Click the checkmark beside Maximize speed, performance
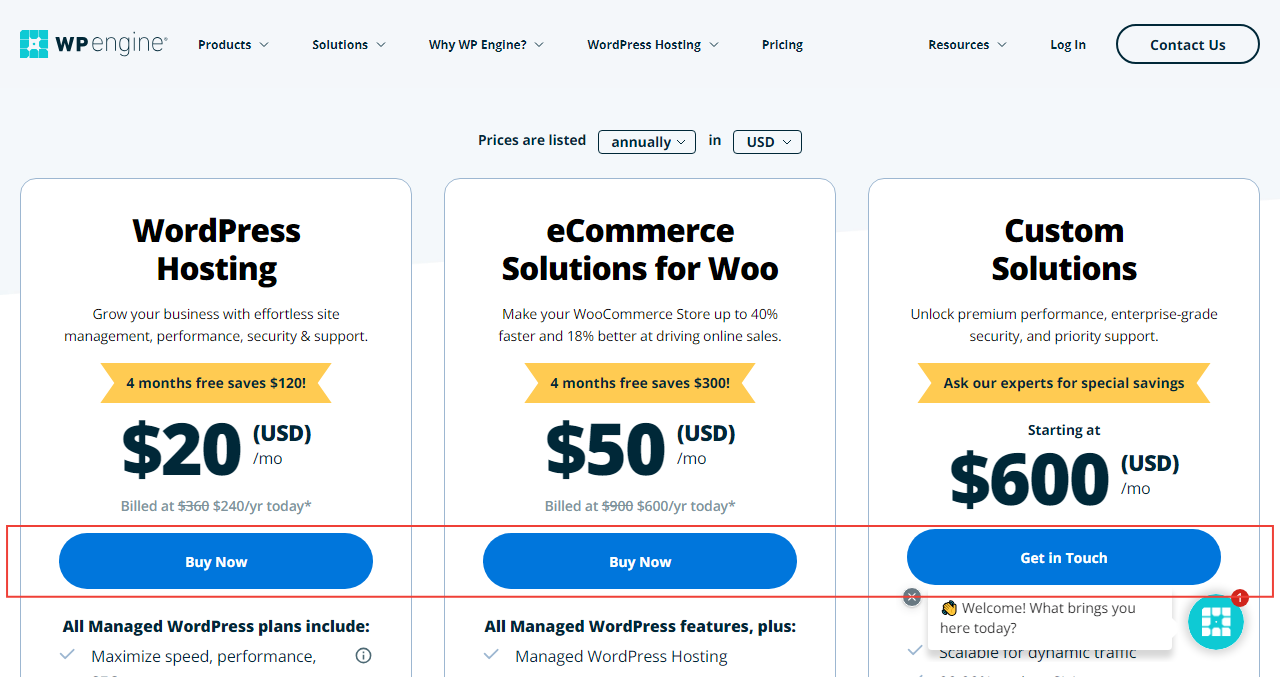The image size is (1280, 677). coord(66,654)
